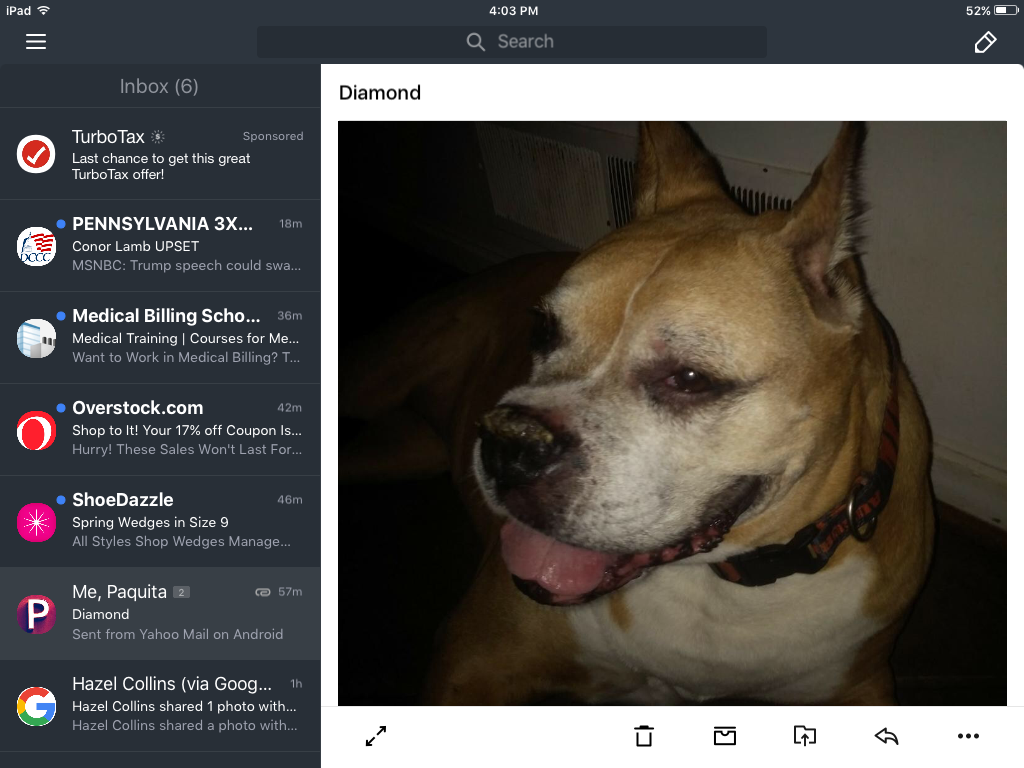Click the search magnifier icon
The height and width of the screenshot is (768, 1024).
coord(475,42)
